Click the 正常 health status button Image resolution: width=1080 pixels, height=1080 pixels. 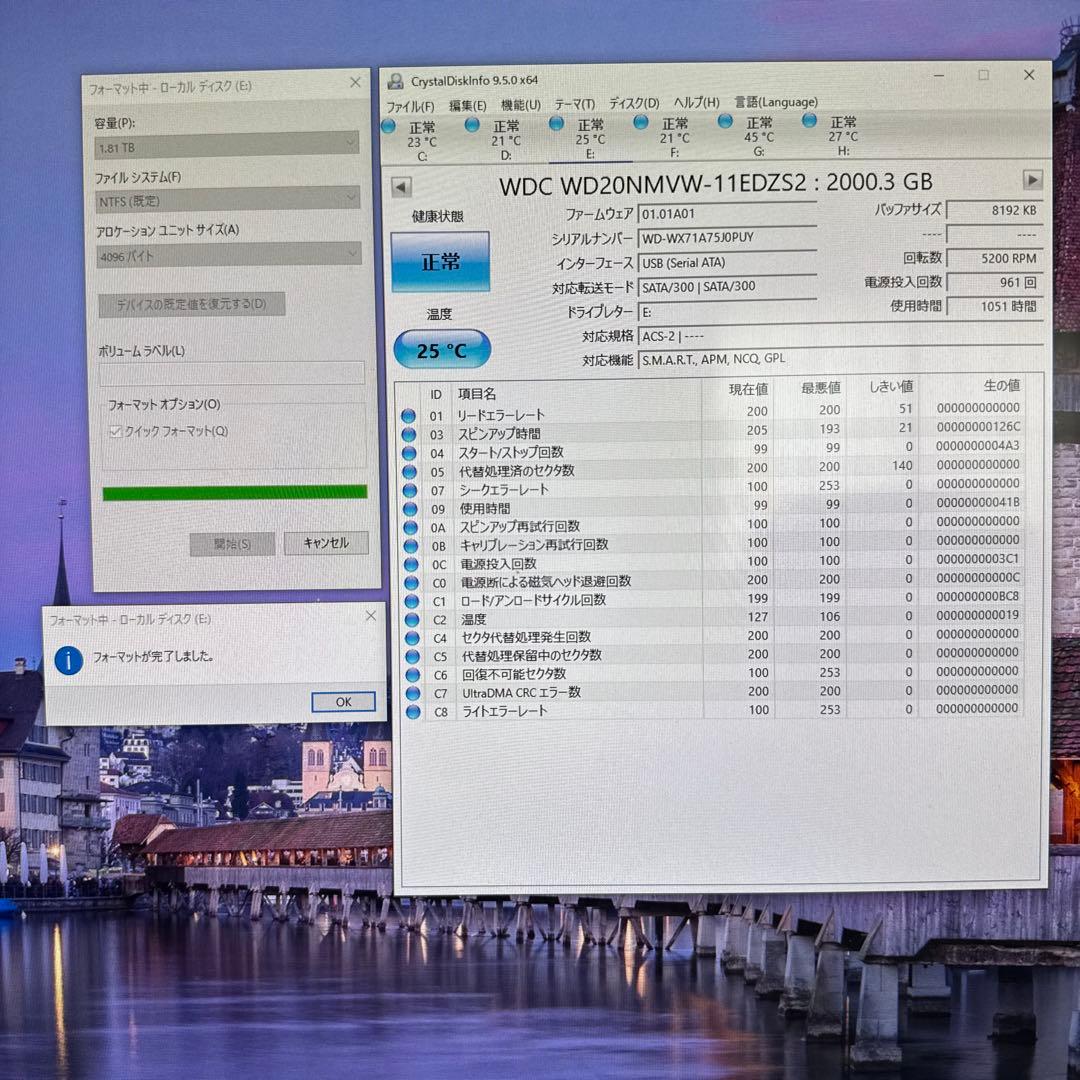click(x=440, y=262)
